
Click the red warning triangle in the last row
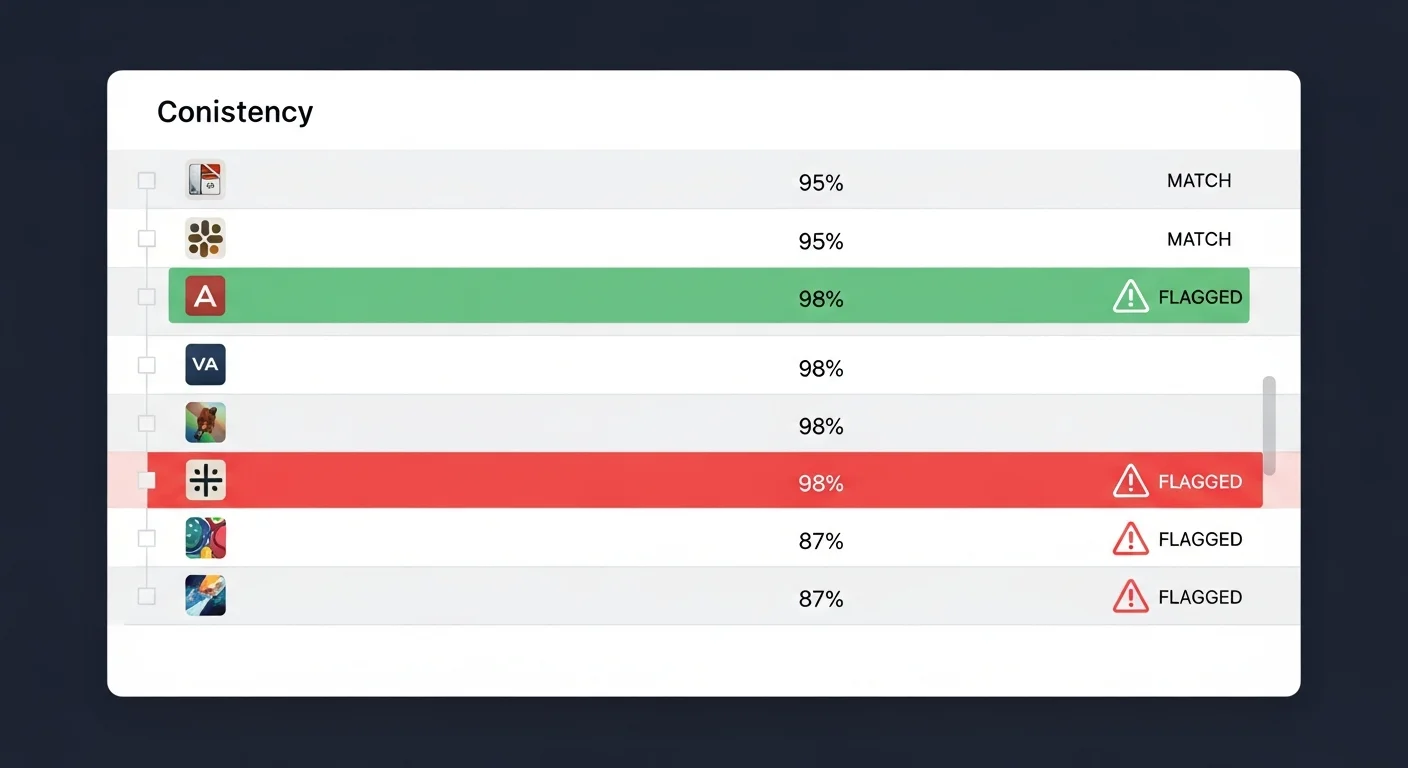tap(1131, 597)
